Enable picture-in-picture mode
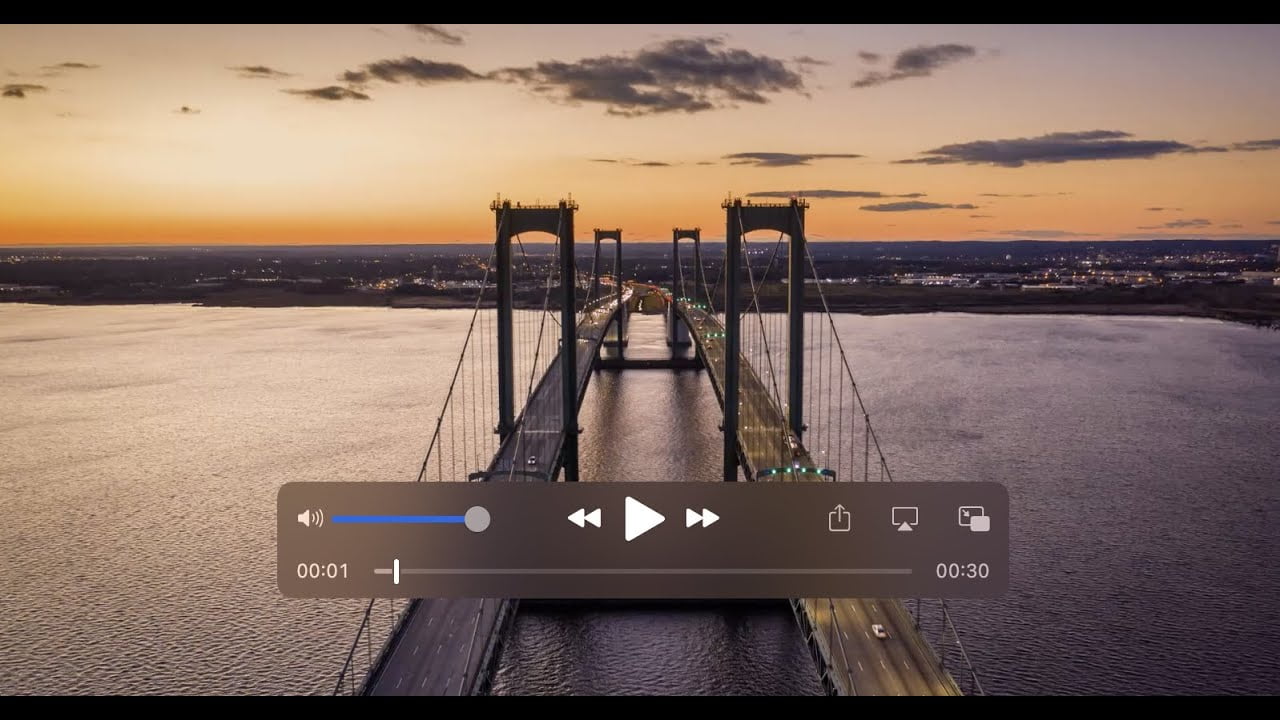 [973, 518]
